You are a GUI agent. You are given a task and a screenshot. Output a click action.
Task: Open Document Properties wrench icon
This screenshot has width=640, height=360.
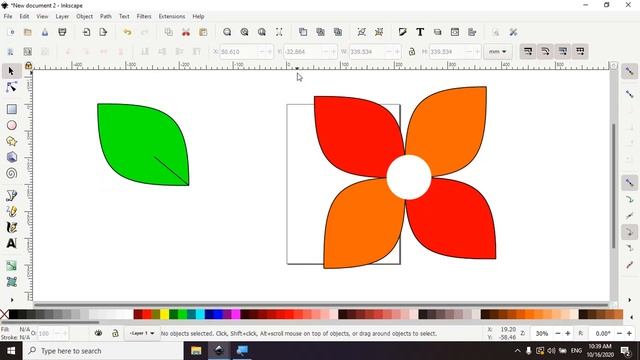[x=513, y=32]
